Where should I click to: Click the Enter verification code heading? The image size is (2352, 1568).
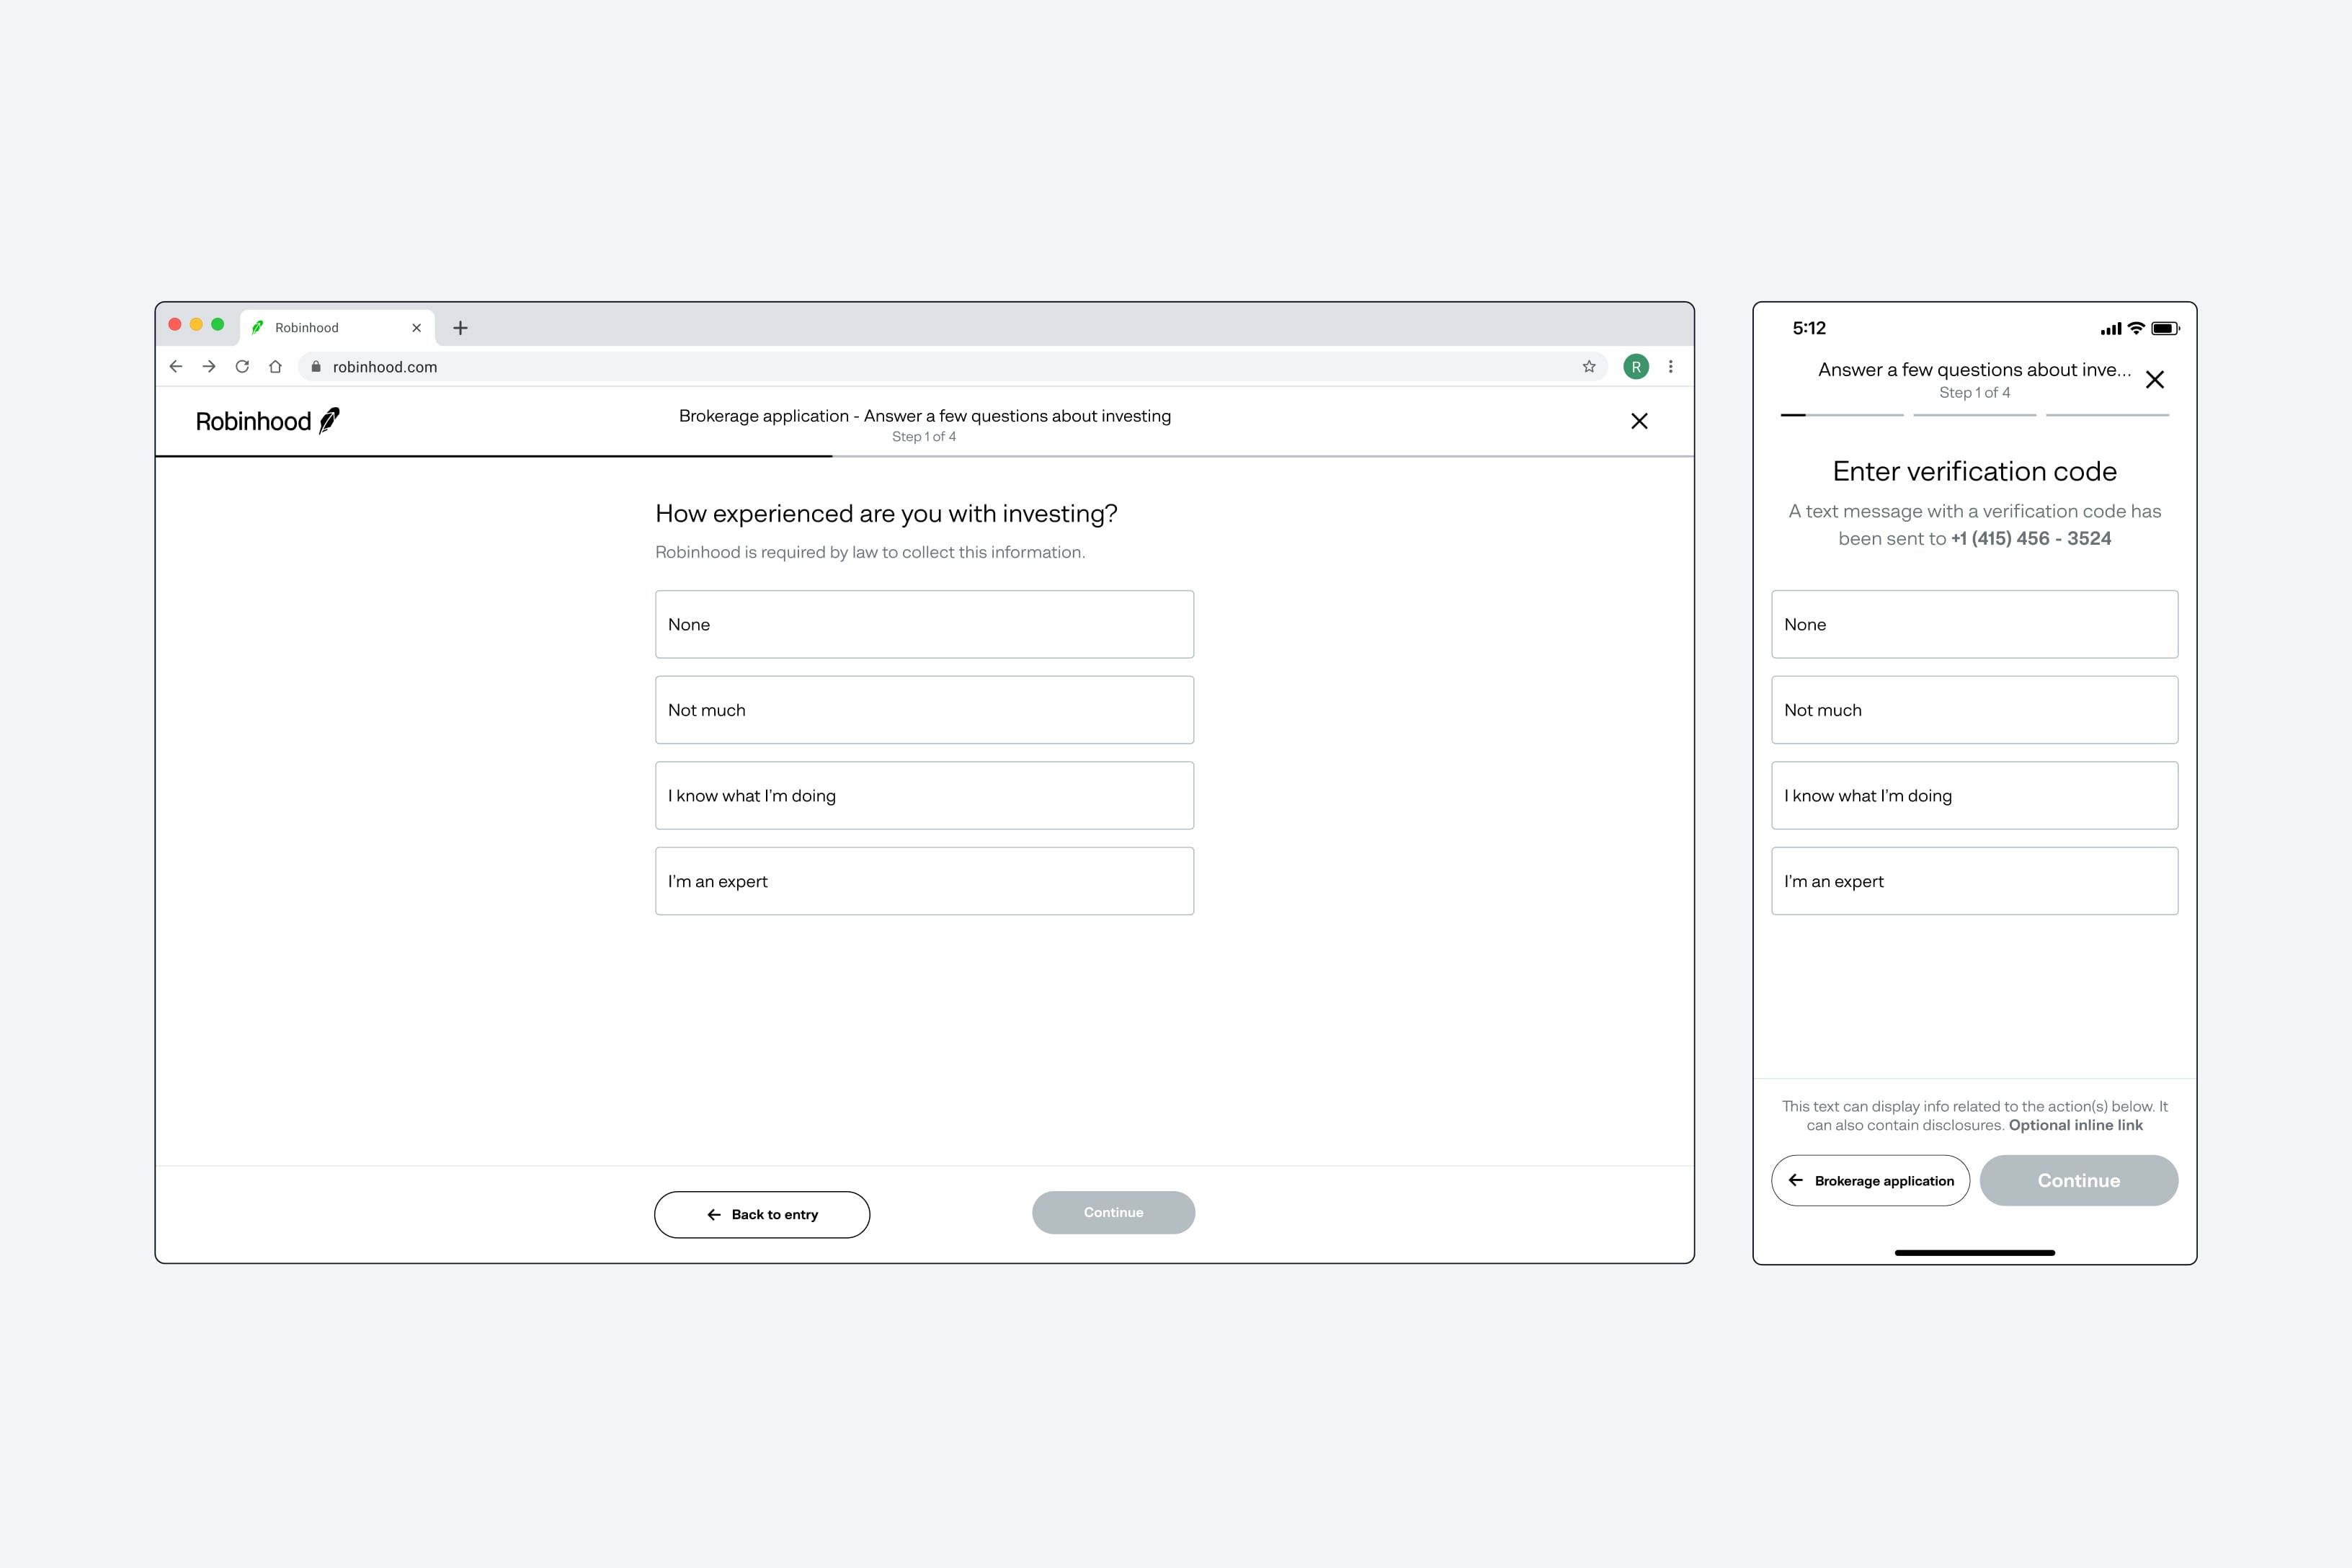1974,471
